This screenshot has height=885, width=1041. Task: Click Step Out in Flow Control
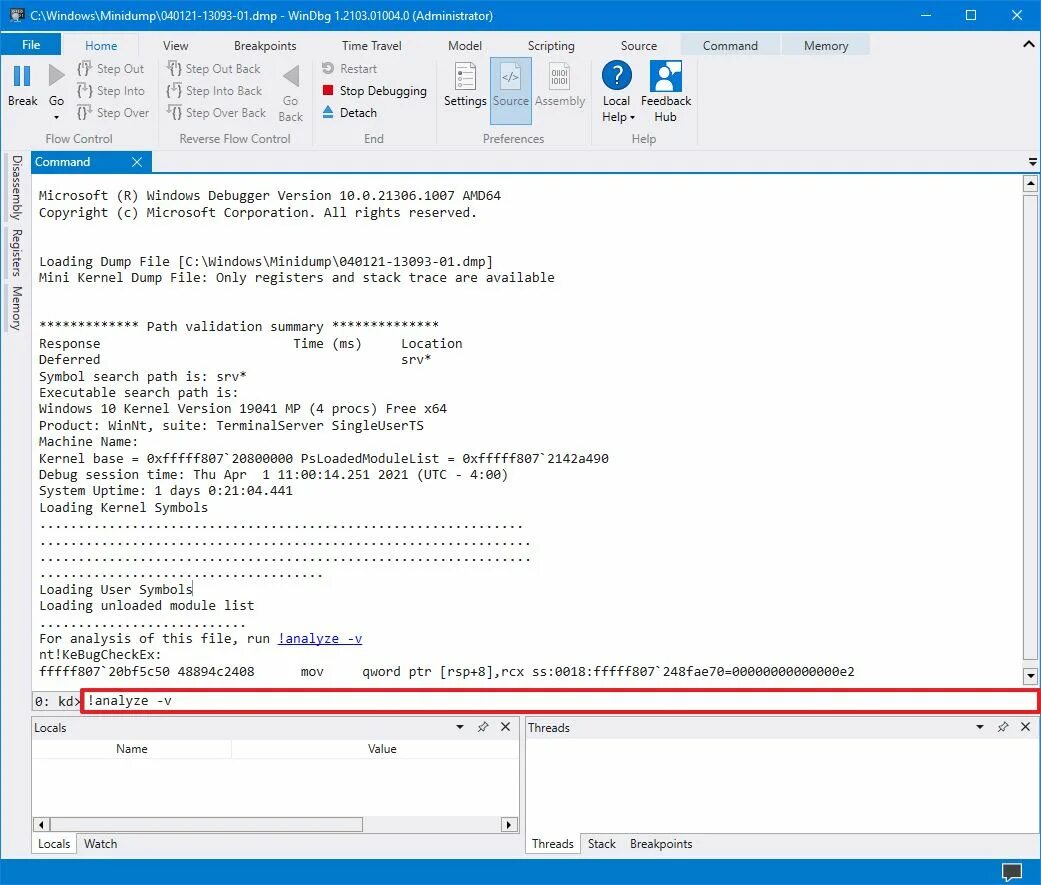[x=110, y=68]
